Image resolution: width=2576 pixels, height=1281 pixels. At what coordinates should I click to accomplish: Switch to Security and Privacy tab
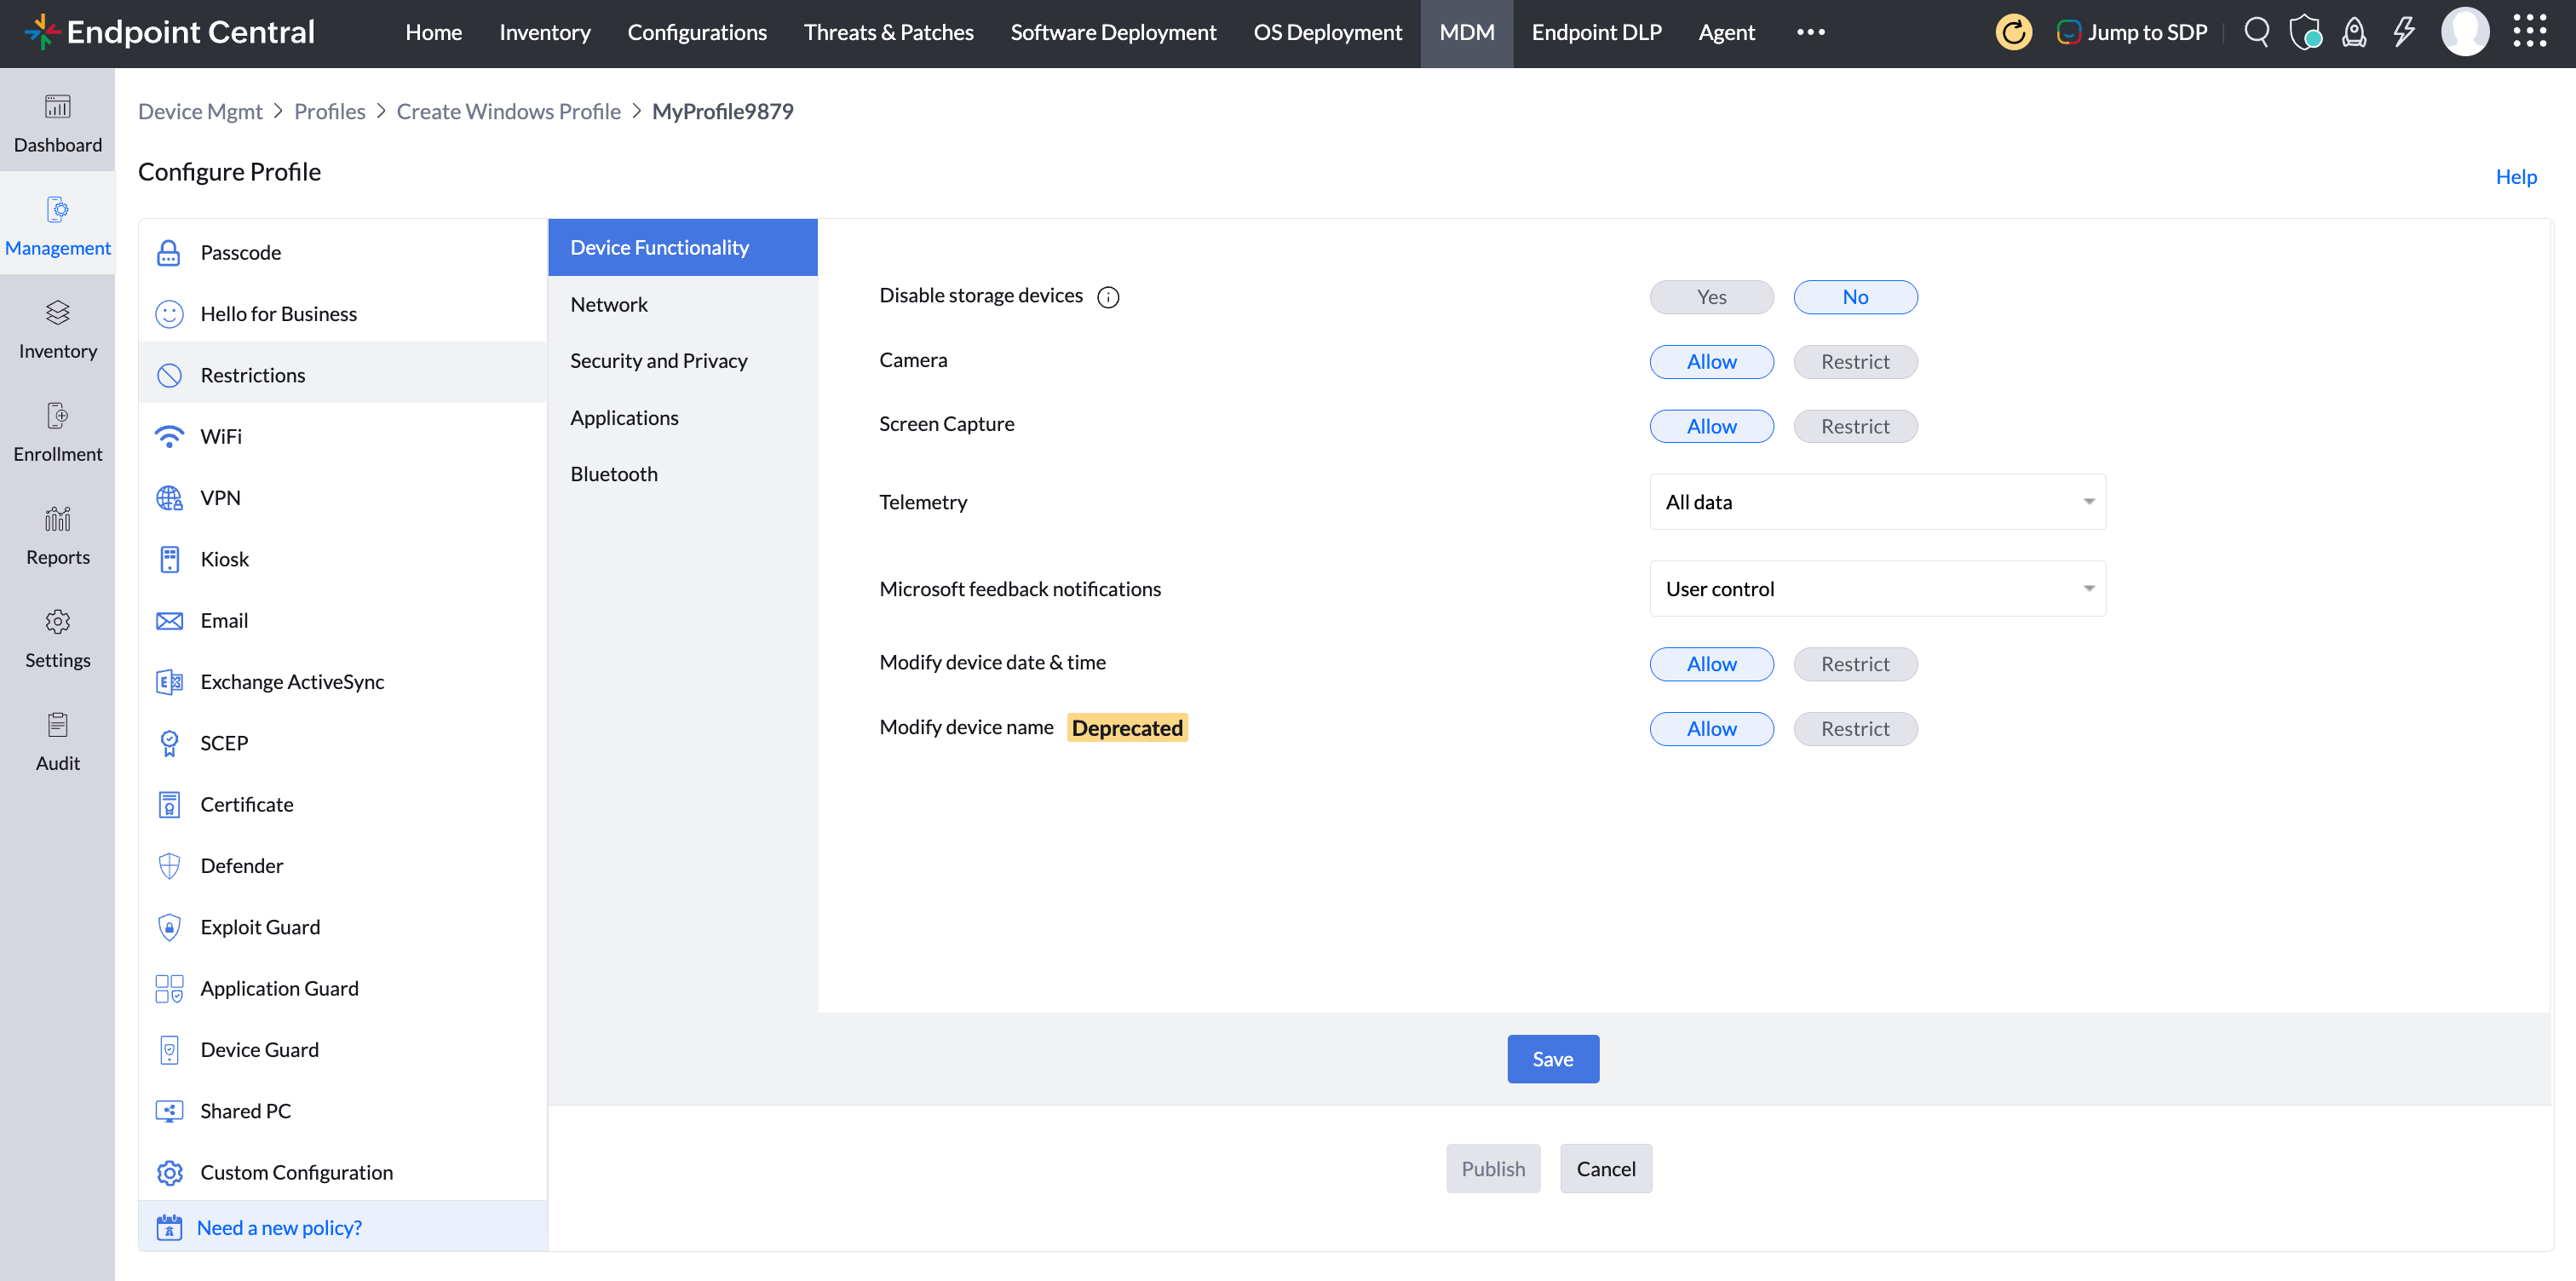click(x=682, y=361)
